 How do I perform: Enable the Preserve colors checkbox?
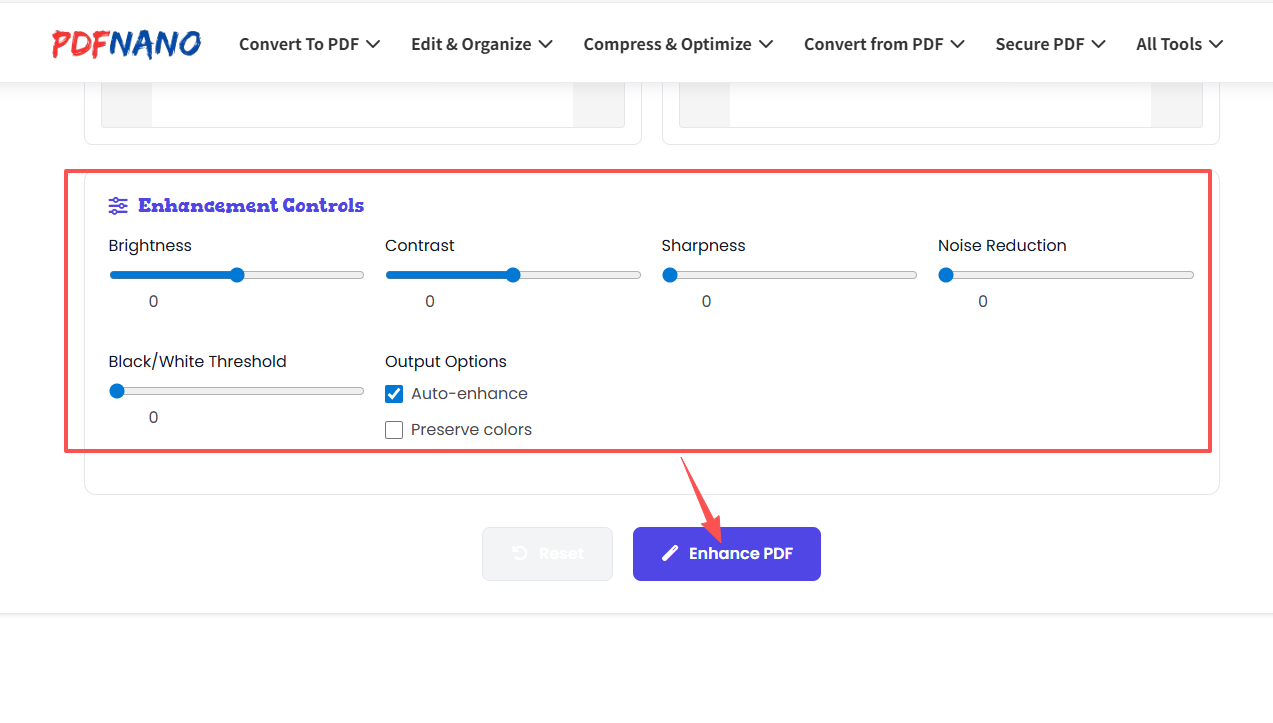(x=394, y=430)
